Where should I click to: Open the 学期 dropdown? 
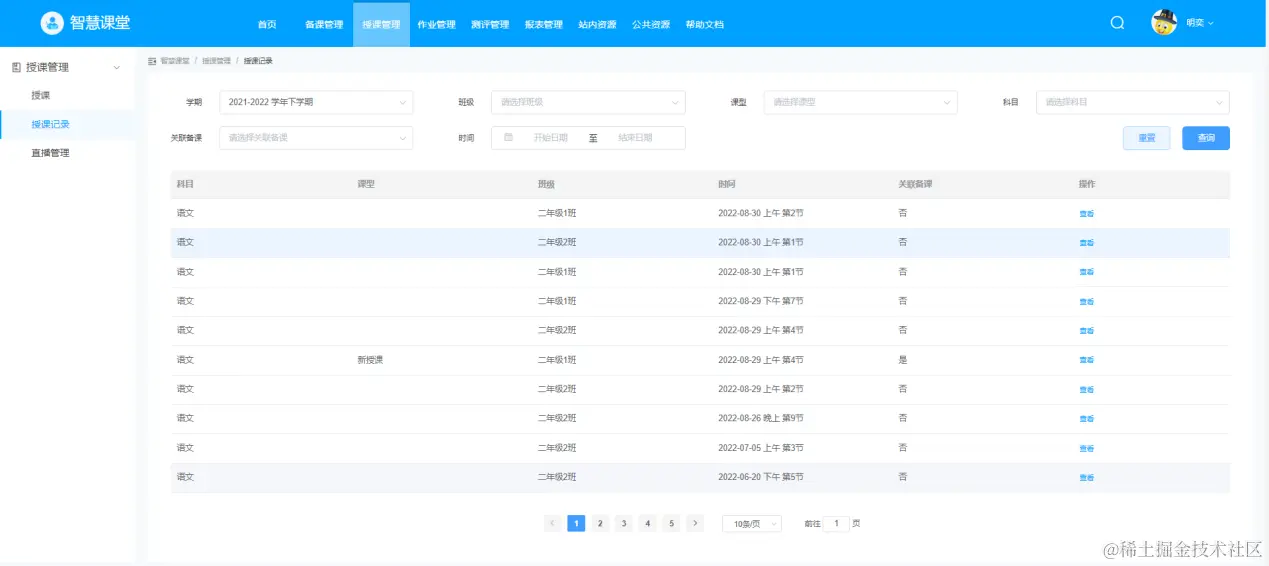316,102
